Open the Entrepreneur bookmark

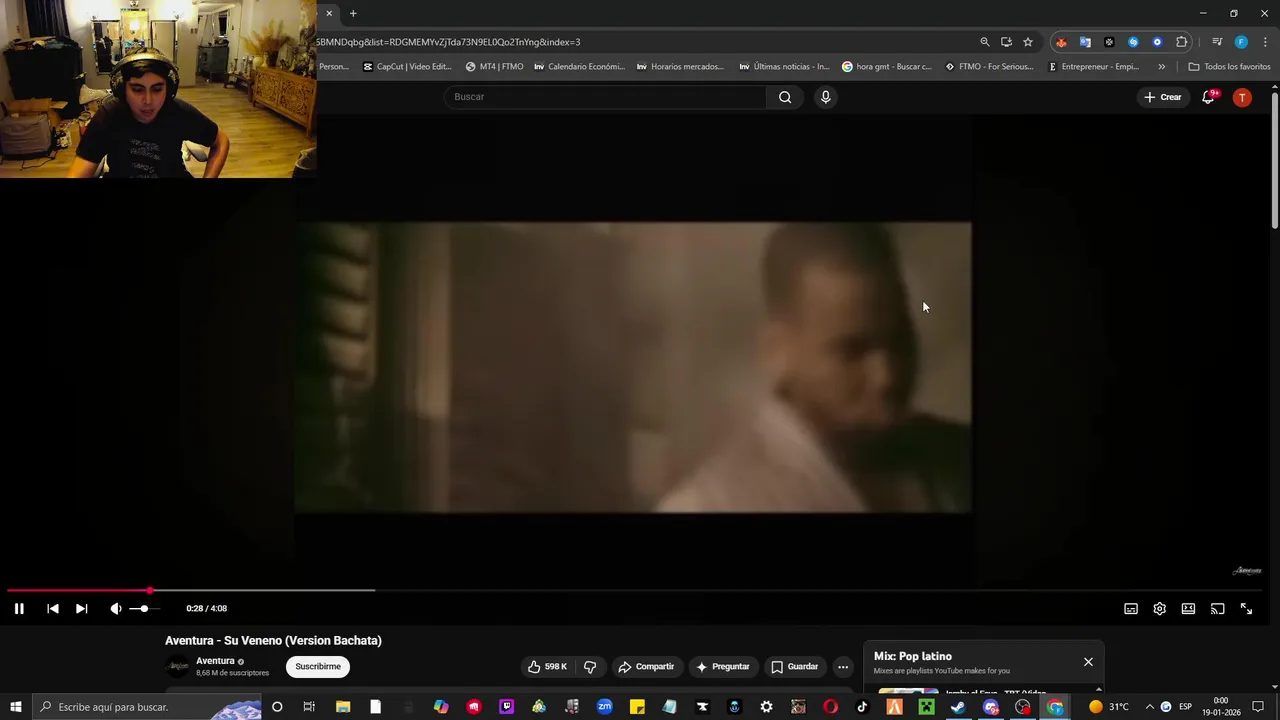1093,67
